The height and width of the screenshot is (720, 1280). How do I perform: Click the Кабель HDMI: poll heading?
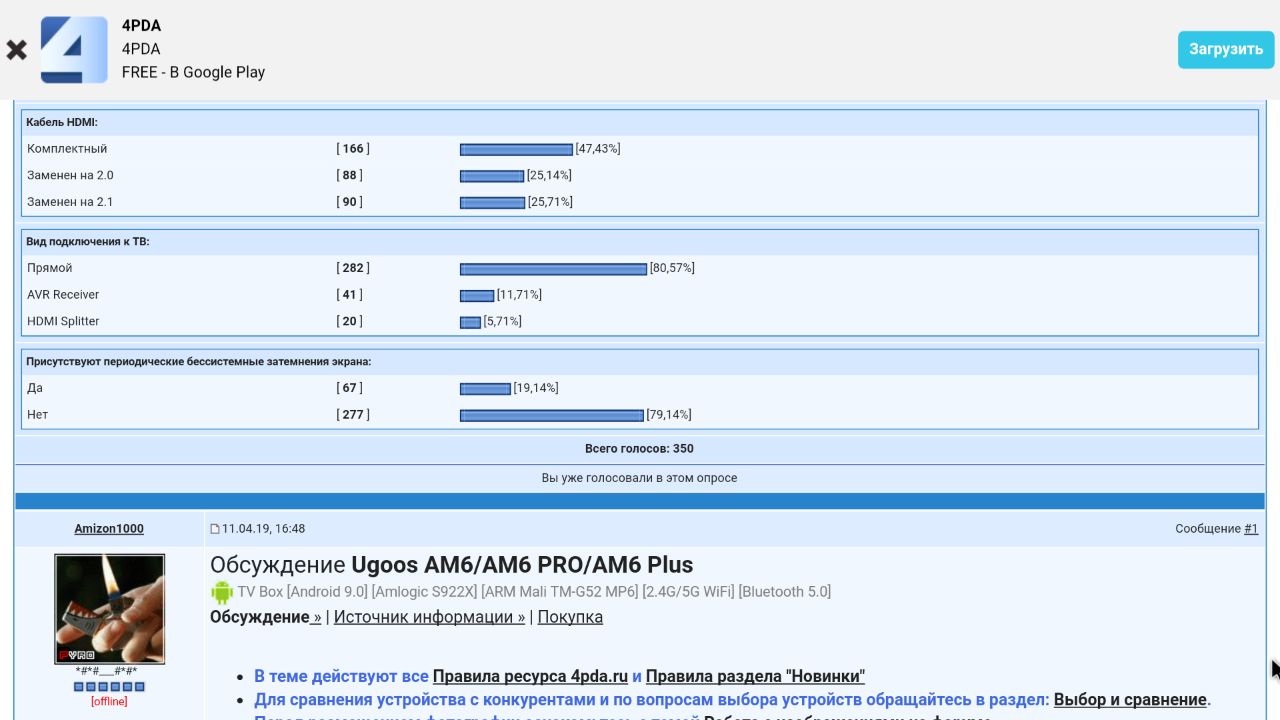[x=62, y=122]
